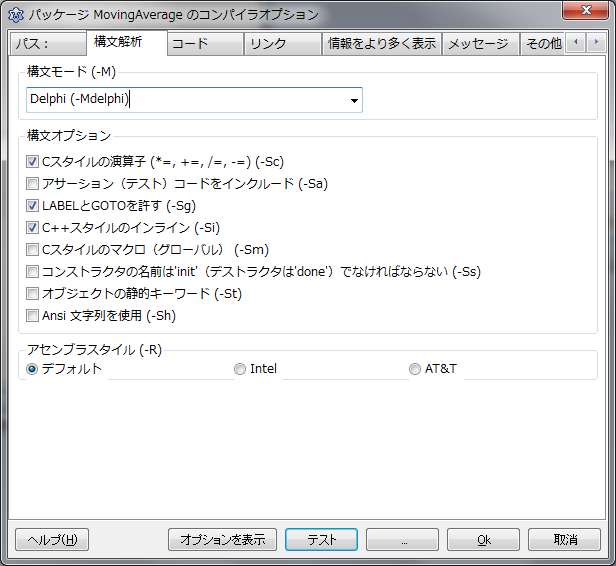
Task: Click the Lazarus gear icon in title bar
Action: pos(16,15)
